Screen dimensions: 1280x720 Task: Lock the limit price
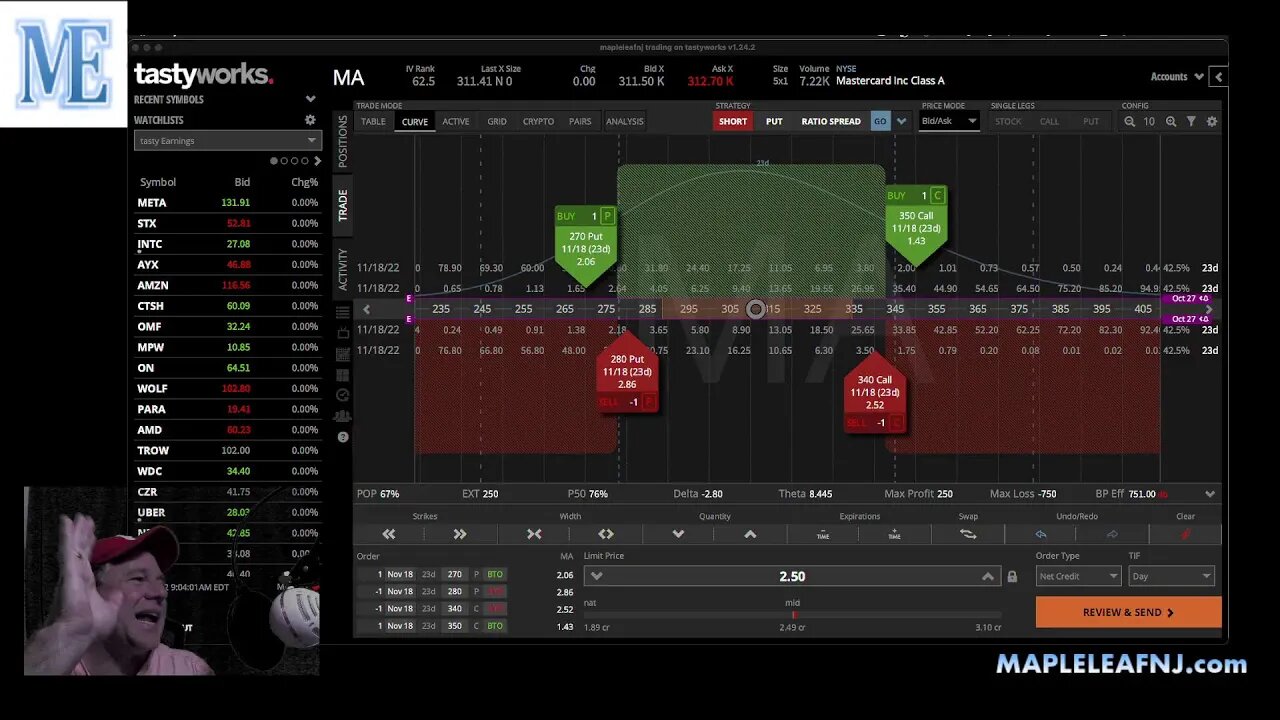coord(1012,577)
